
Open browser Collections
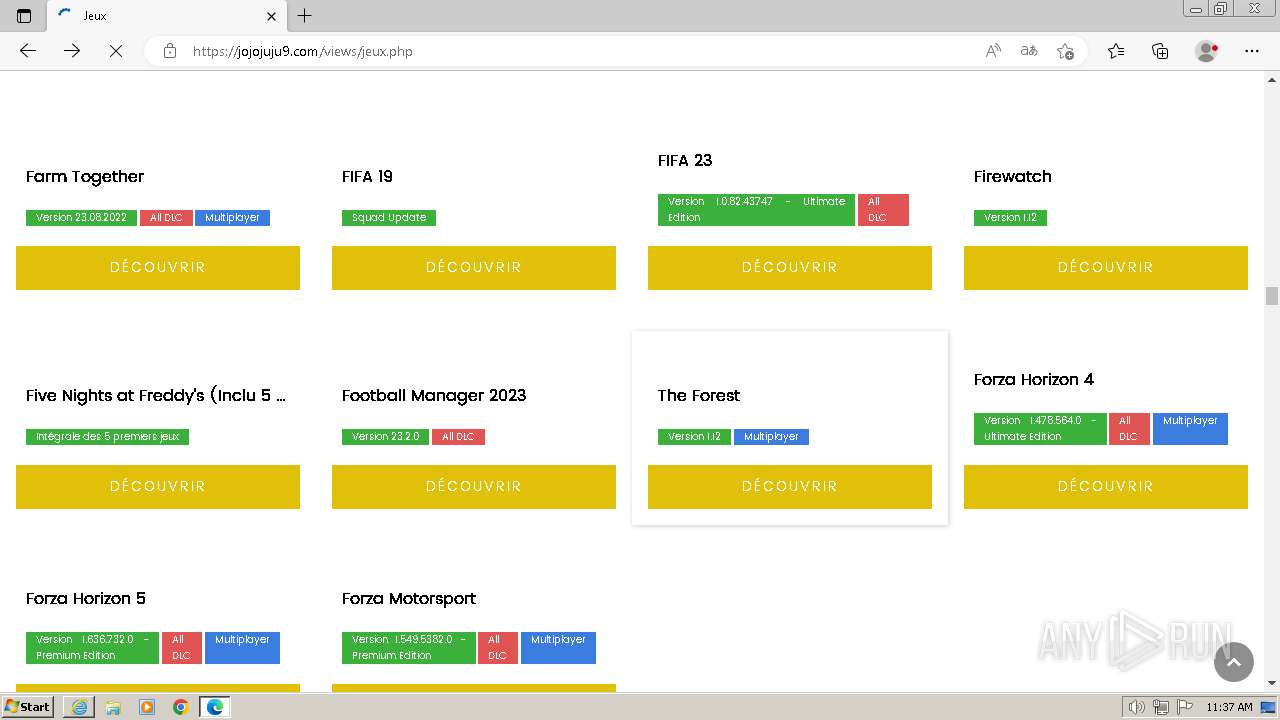tap(1160, 51)
